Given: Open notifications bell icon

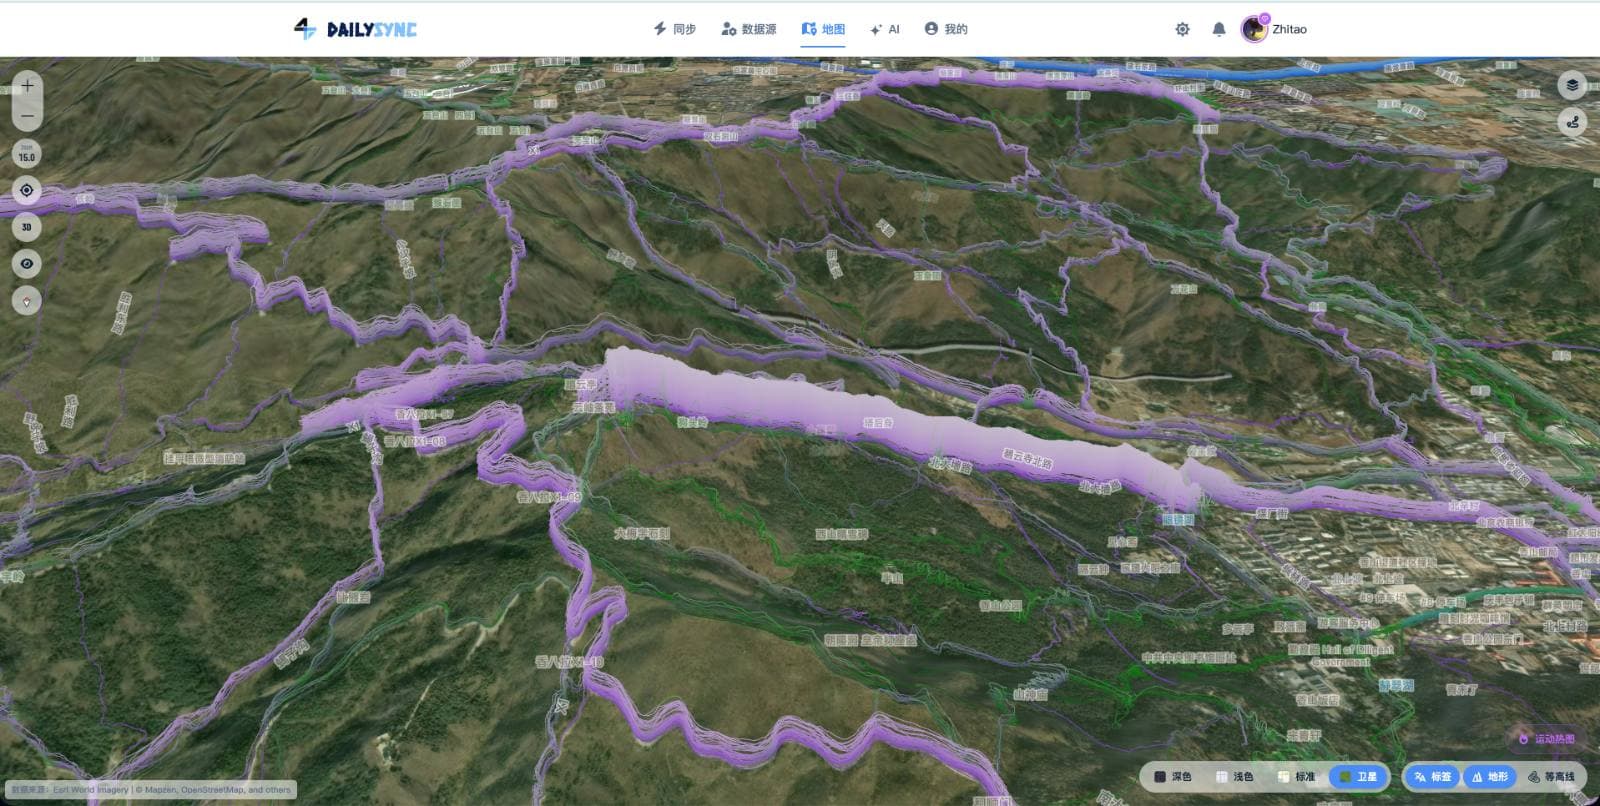Looking at the screenshot, I should point(1218,29).
